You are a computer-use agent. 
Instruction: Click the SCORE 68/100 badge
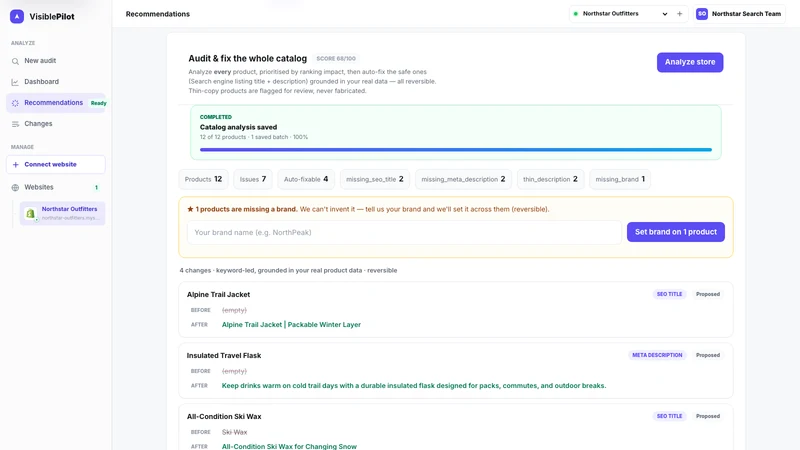[336, 59]
